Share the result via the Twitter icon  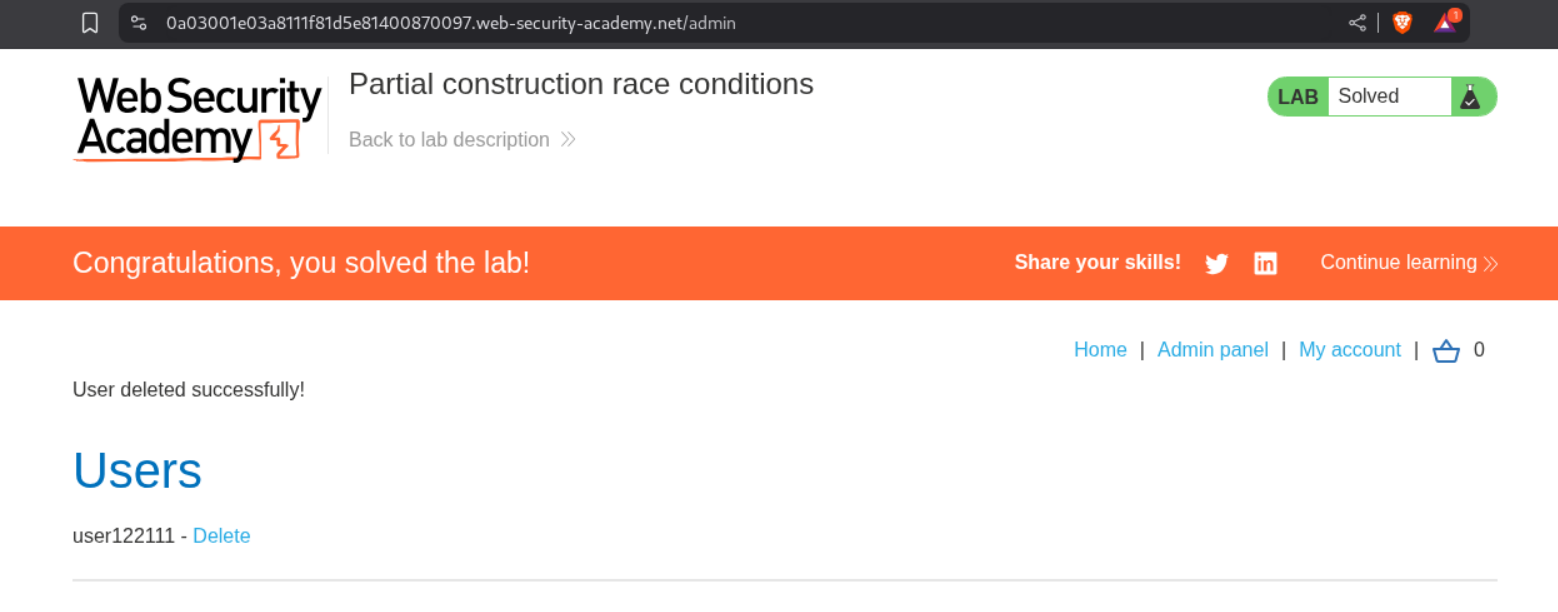(x=1216, y=264)
